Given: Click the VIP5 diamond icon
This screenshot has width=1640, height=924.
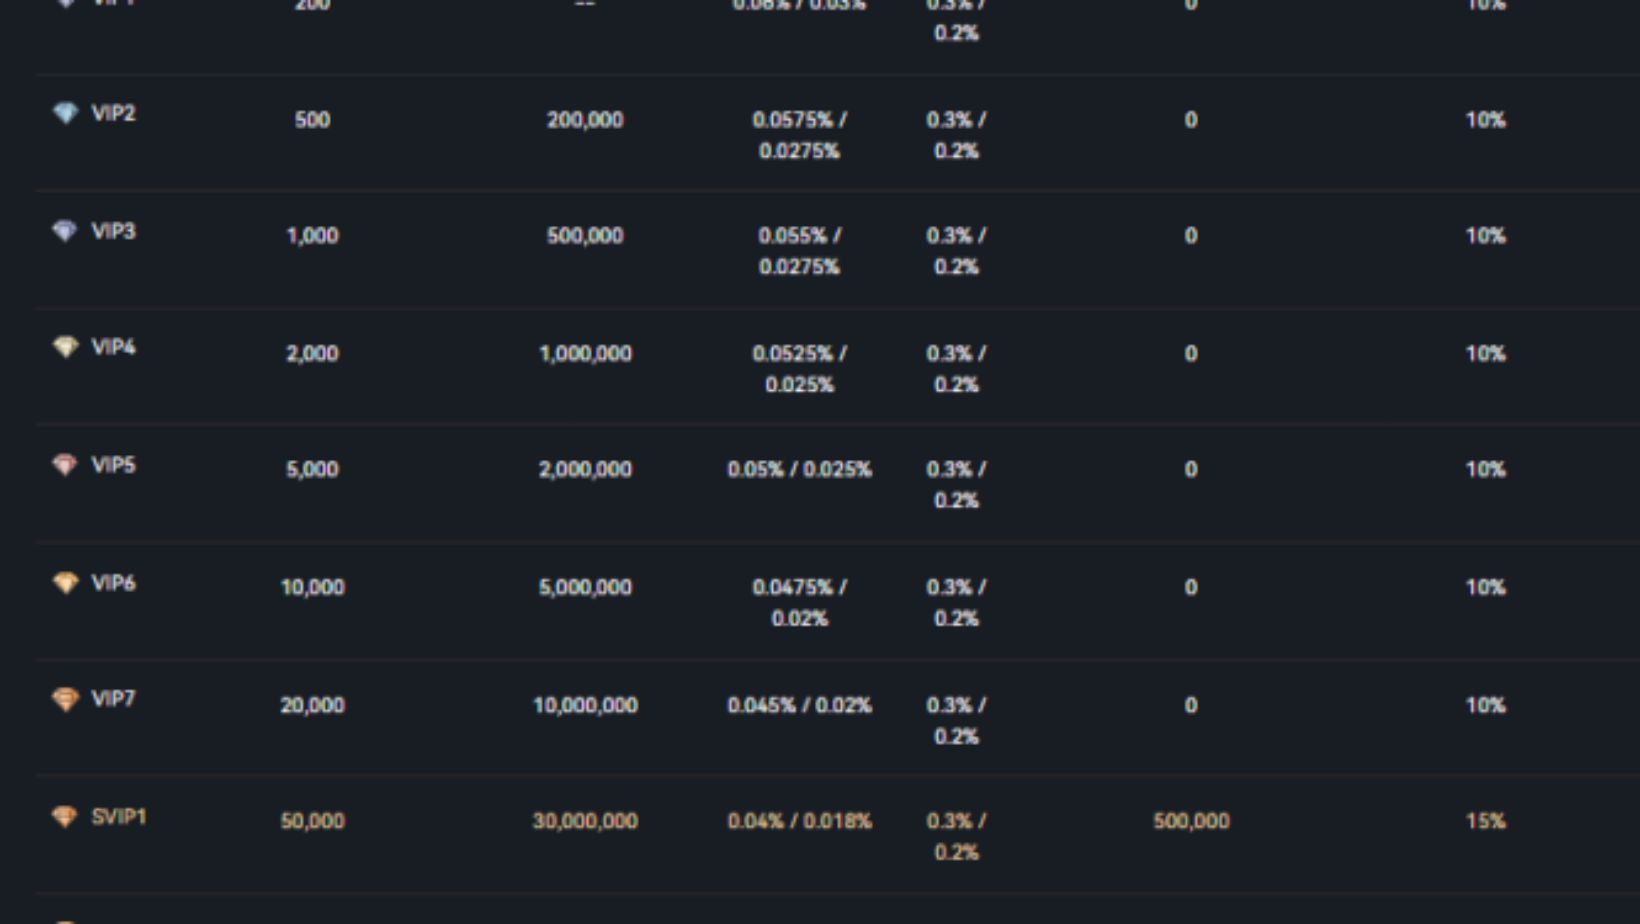Looking at the screenshot, I should (65, 465).
